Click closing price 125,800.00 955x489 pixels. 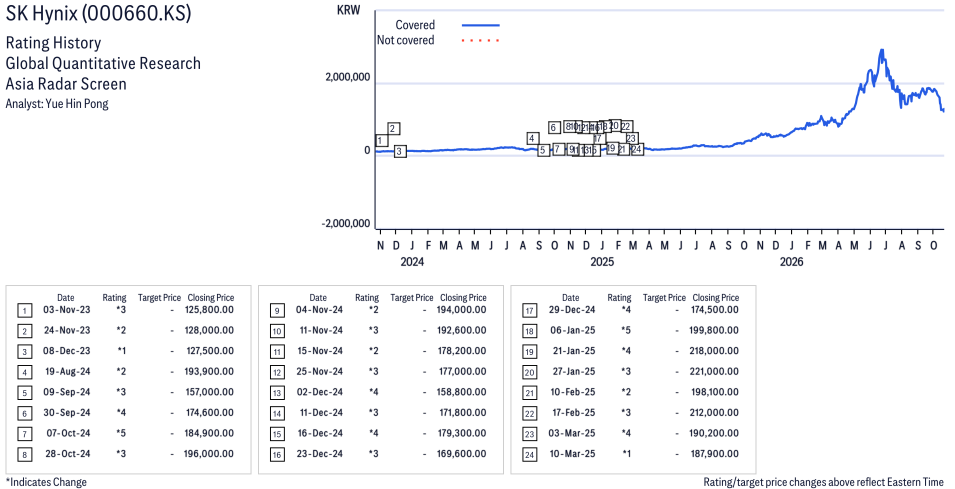click(210, 309)
